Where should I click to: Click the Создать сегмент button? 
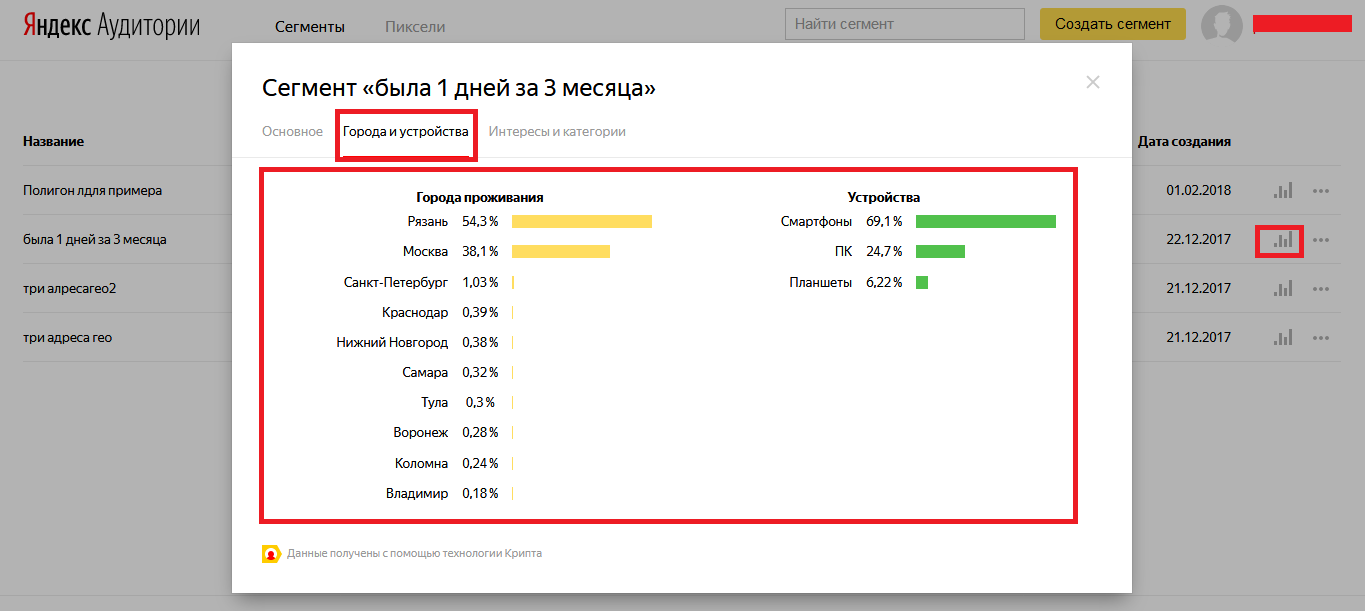(1113, 24)
